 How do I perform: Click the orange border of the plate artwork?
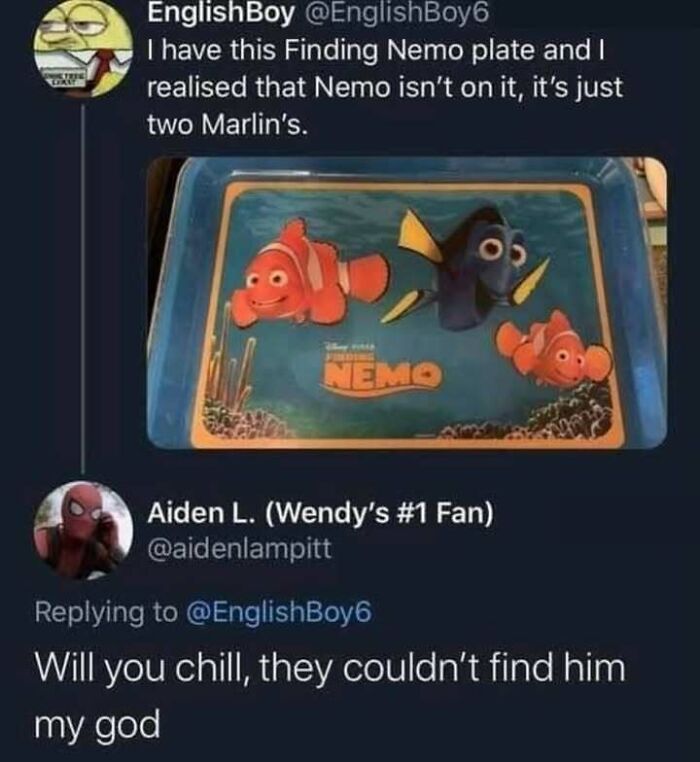(x=408, y=188)
